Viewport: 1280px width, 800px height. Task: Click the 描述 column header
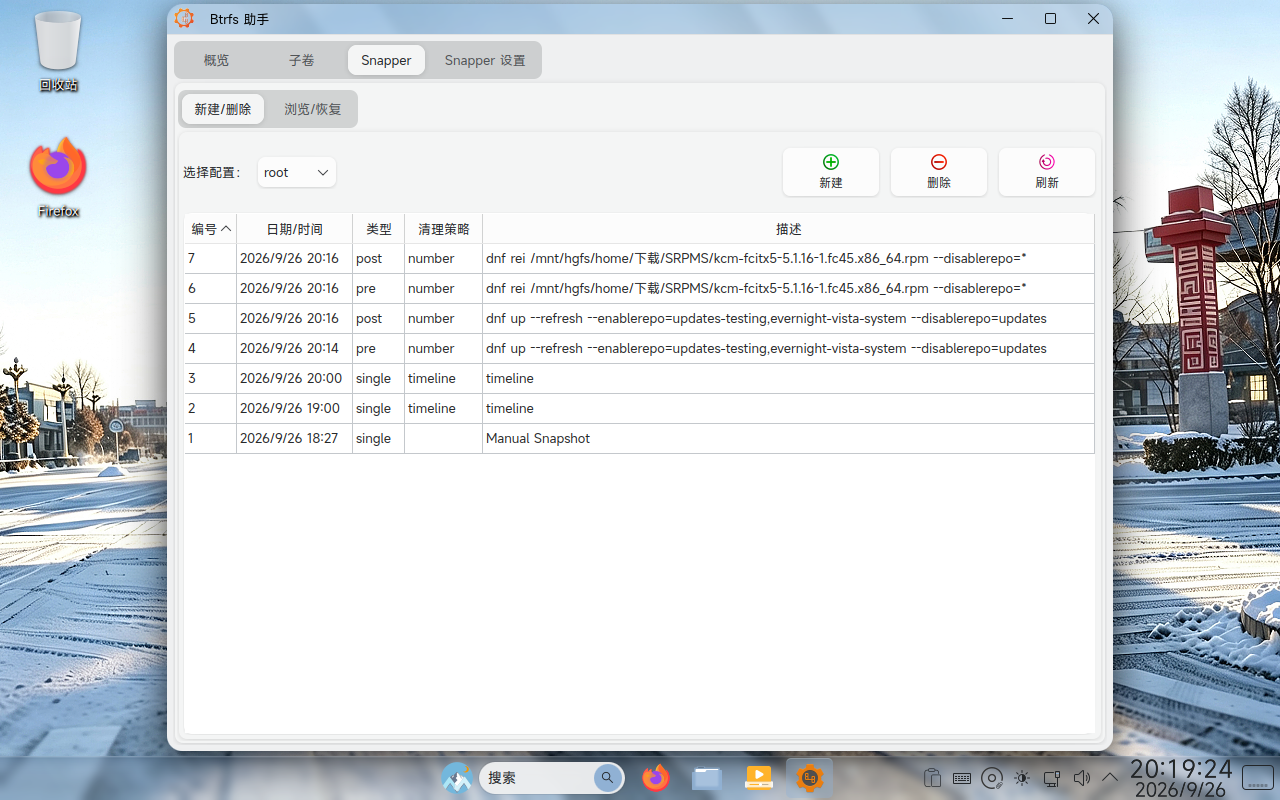tap(788, 229)
